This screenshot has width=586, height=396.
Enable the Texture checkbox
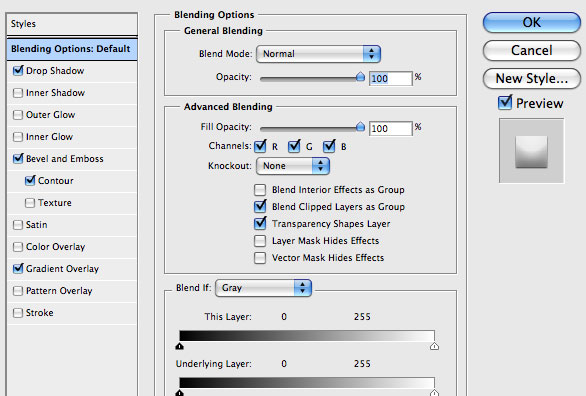point(30,203)
